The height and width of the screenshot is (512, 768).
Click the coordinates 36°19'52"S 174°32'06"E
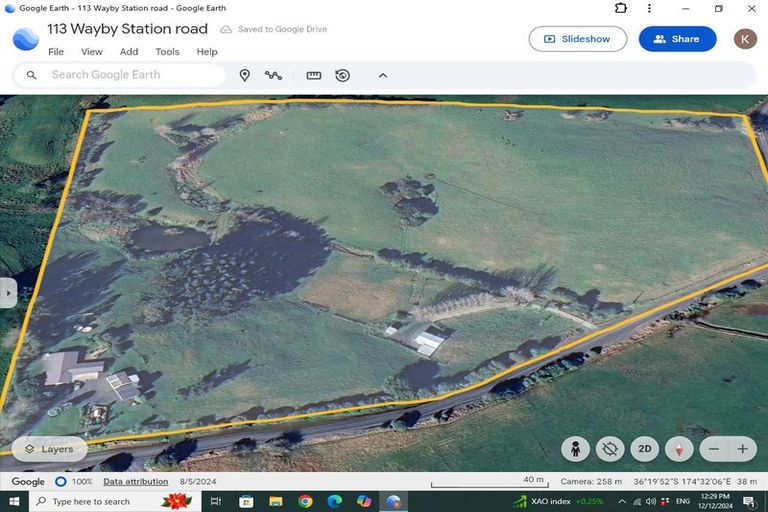pyautogui.click(x=682, y=482)
